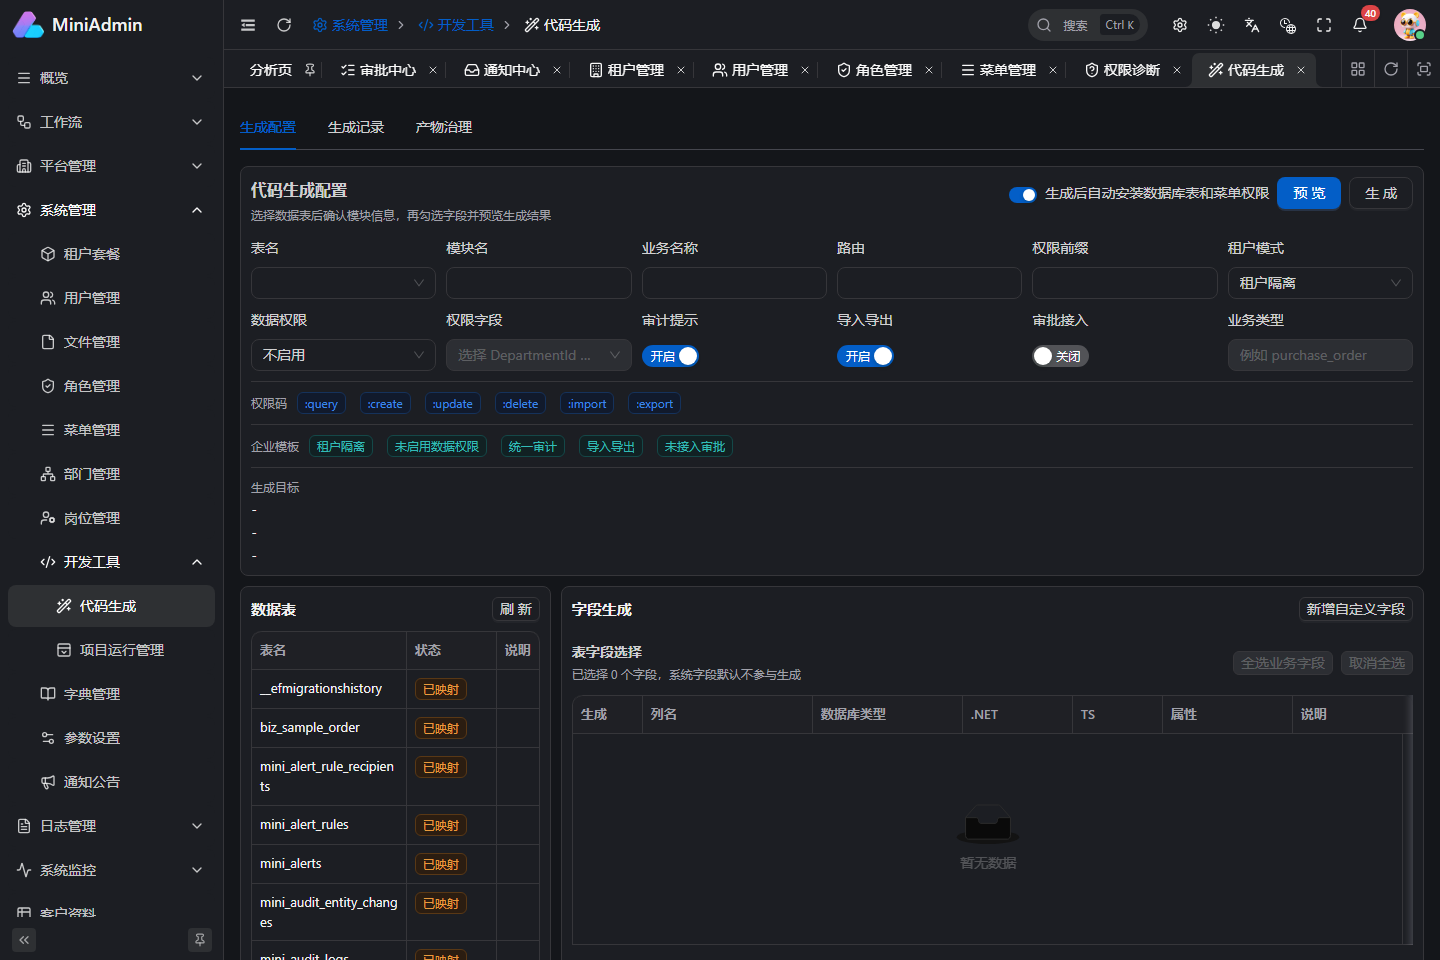Select the biz_sample_order table row
The height and width of the screenshot is (960, 1440).
[395, 728]
